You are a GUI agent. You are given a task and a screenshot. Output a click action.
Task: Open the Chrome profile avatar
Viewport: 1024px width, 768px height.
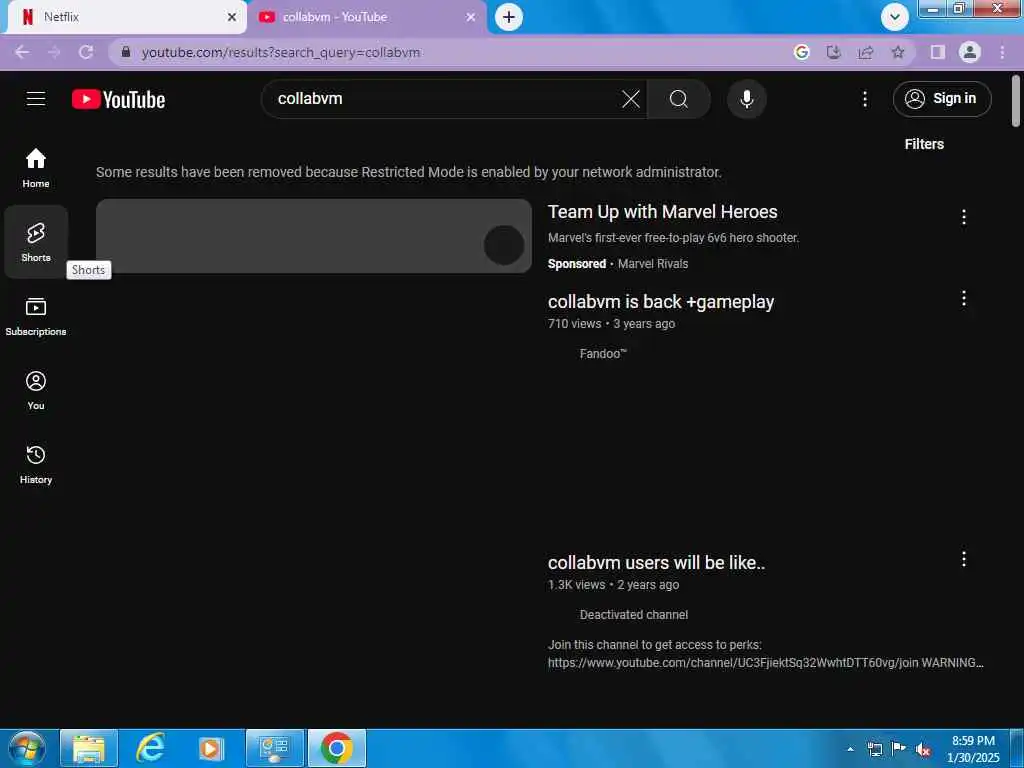[x=970, y=52]
